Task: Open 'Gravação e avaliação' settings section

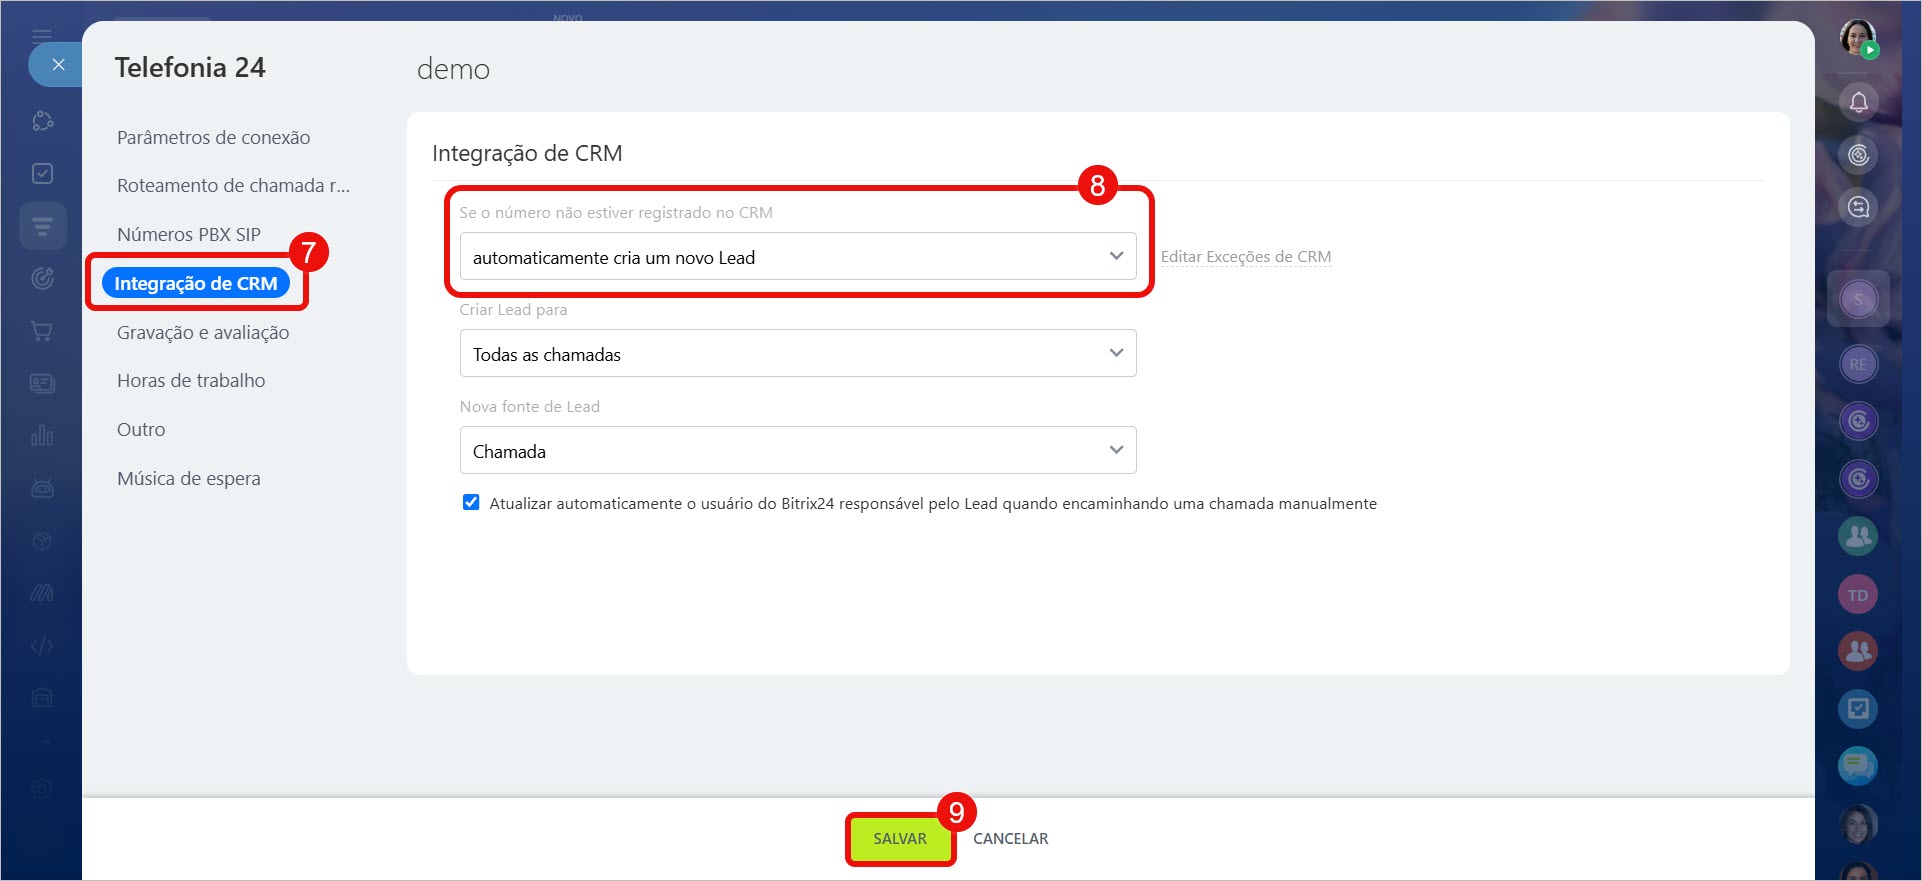Action: tap(203, 333)
